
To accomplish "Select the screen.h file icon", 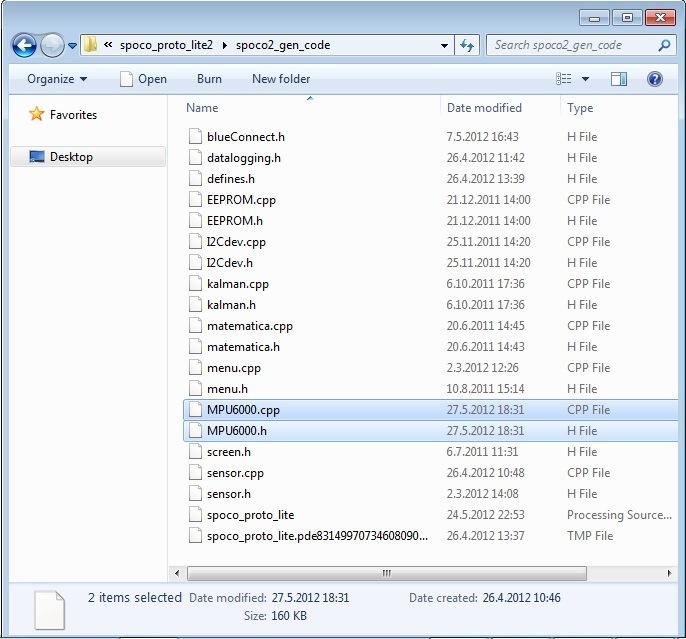I will tap(195, 451).
